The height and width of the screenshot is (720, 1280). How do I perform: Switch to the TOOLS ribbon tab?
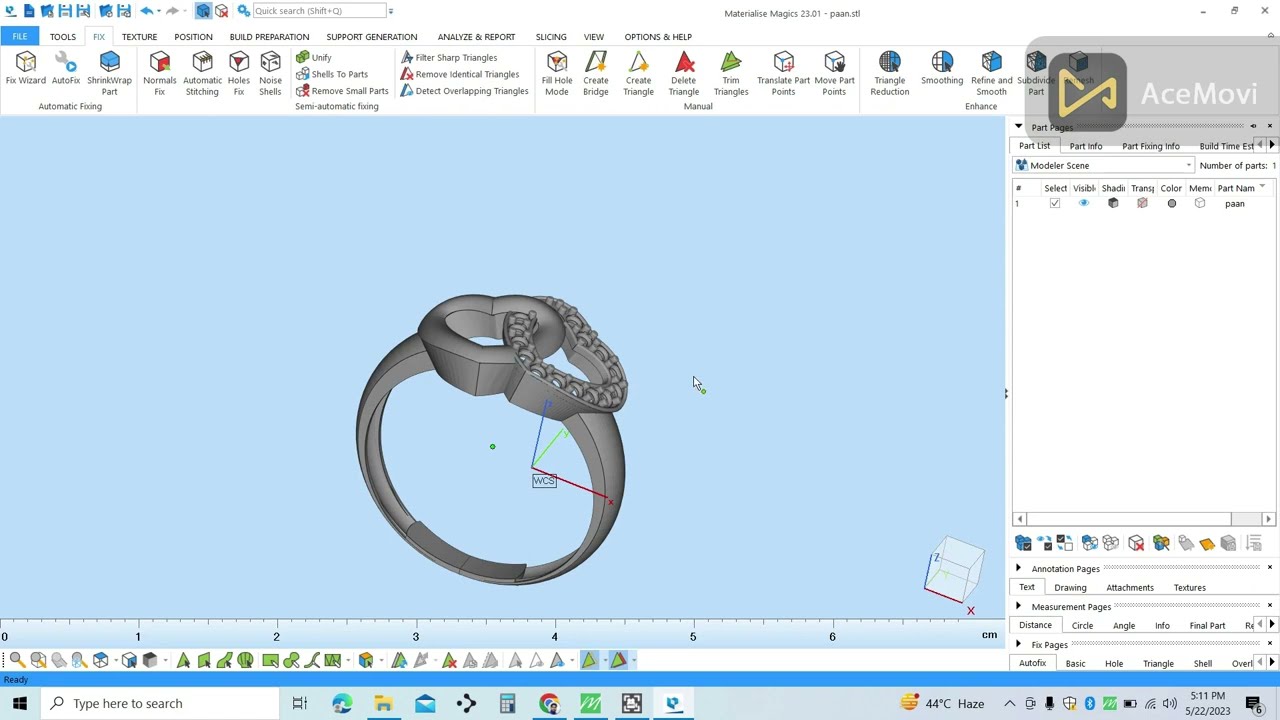point(62,37)
